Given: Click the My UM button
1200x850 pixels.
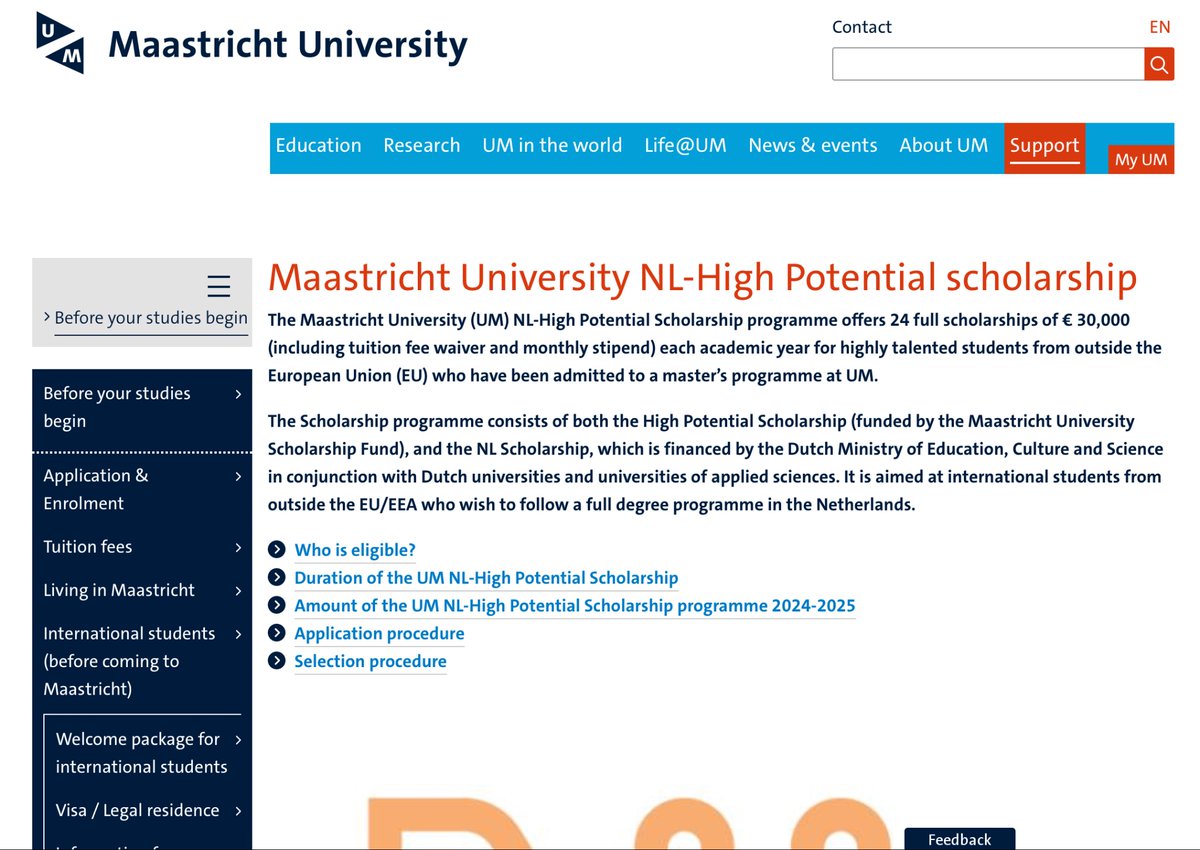Looking at the screenshot, I should pyautogui.click(x=1141, y=160).
